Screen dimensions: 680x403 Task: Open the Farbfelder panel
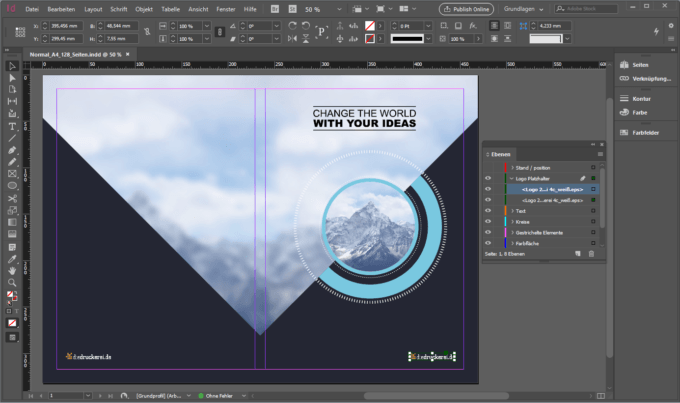tap(639, 133)
